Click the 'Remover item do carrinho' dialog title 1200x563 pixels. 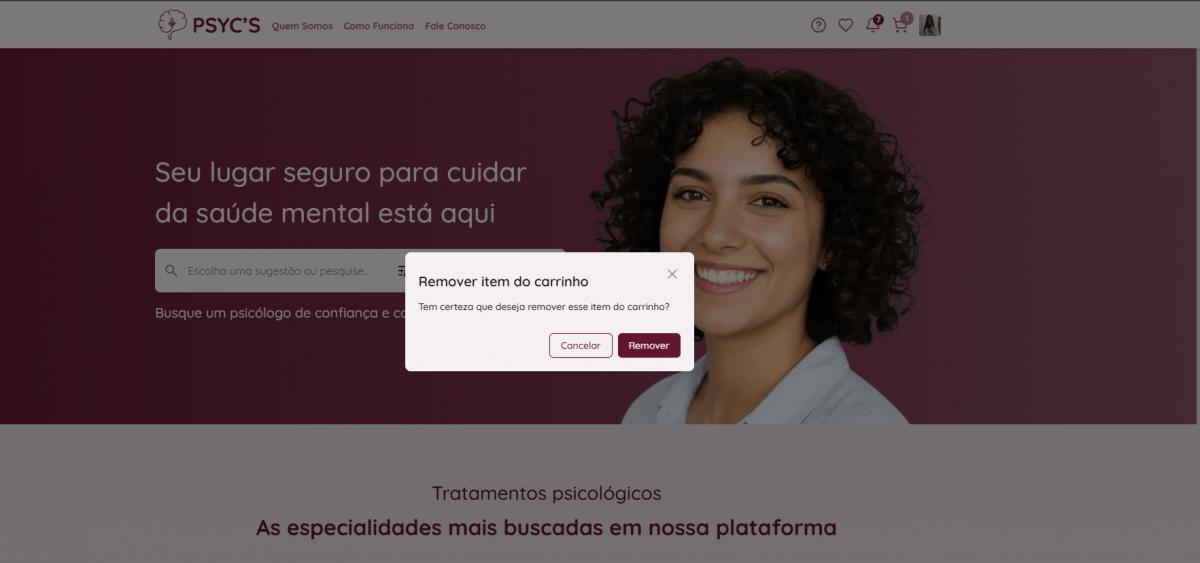click(x=503, y=282)
